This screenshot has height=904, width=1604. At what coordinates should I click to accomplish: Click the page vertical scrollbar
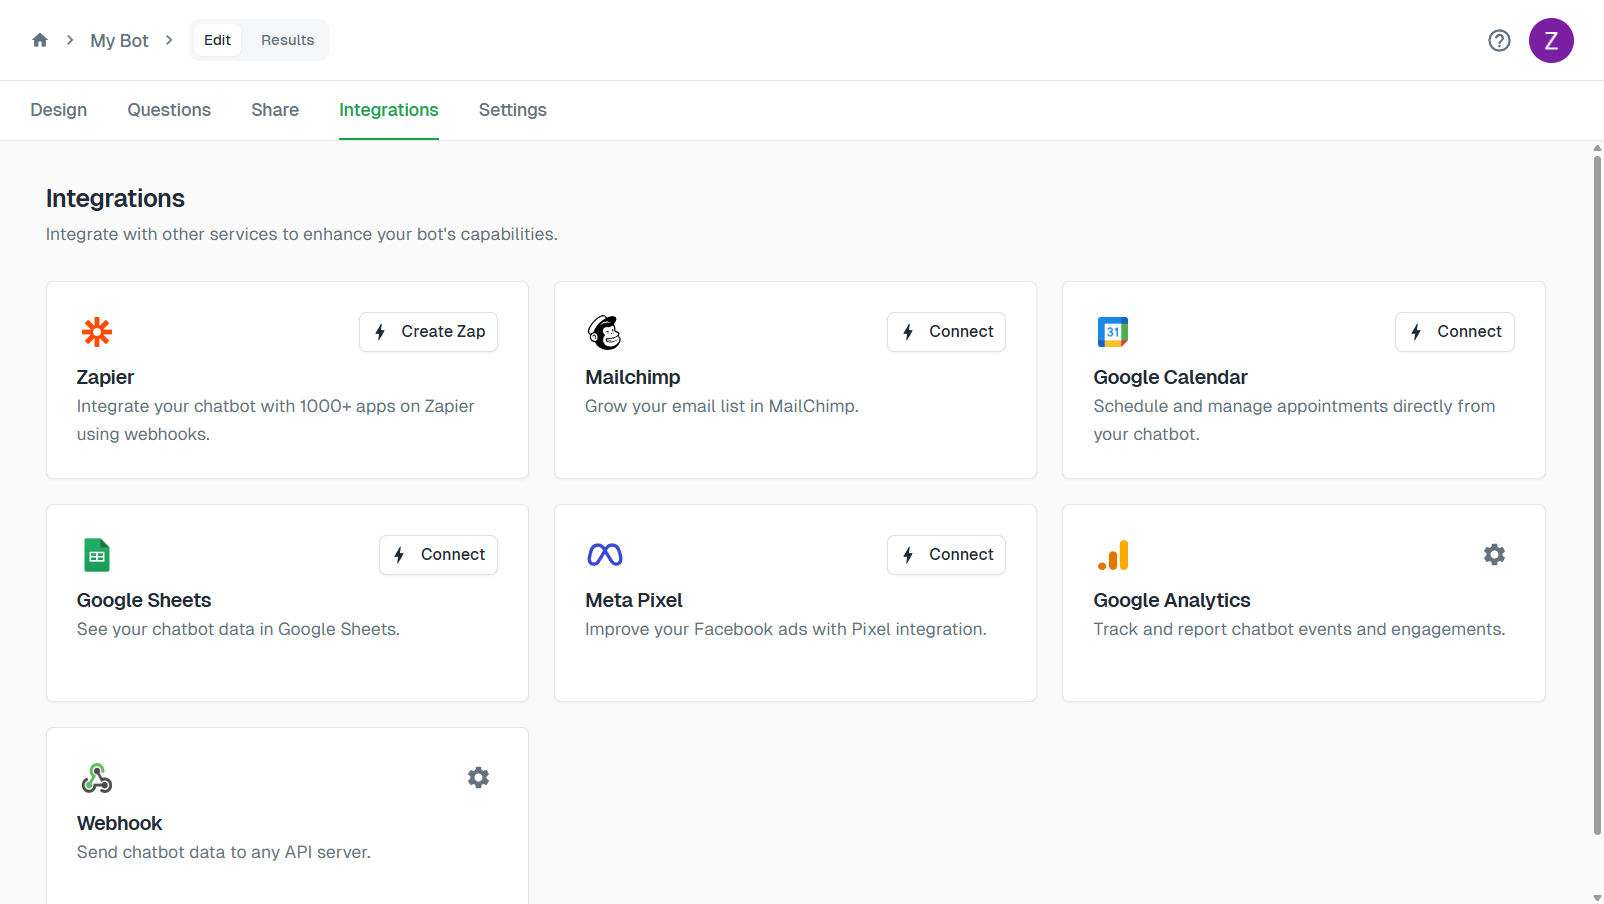pyautogui.click(x=1597, y=490)
